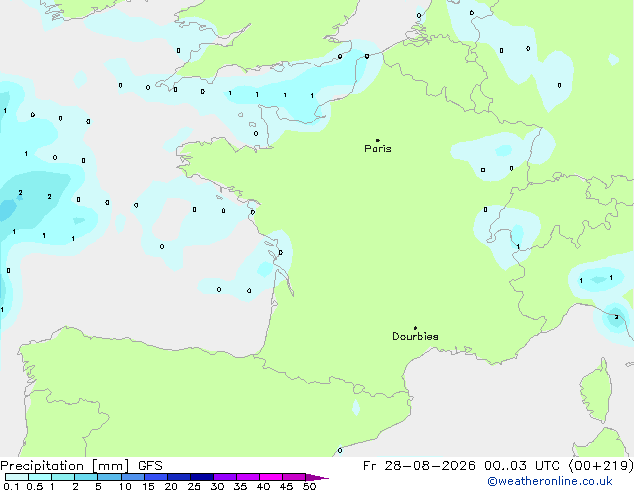Click the date 'Fr 28-08-2026'

point(419,466)
